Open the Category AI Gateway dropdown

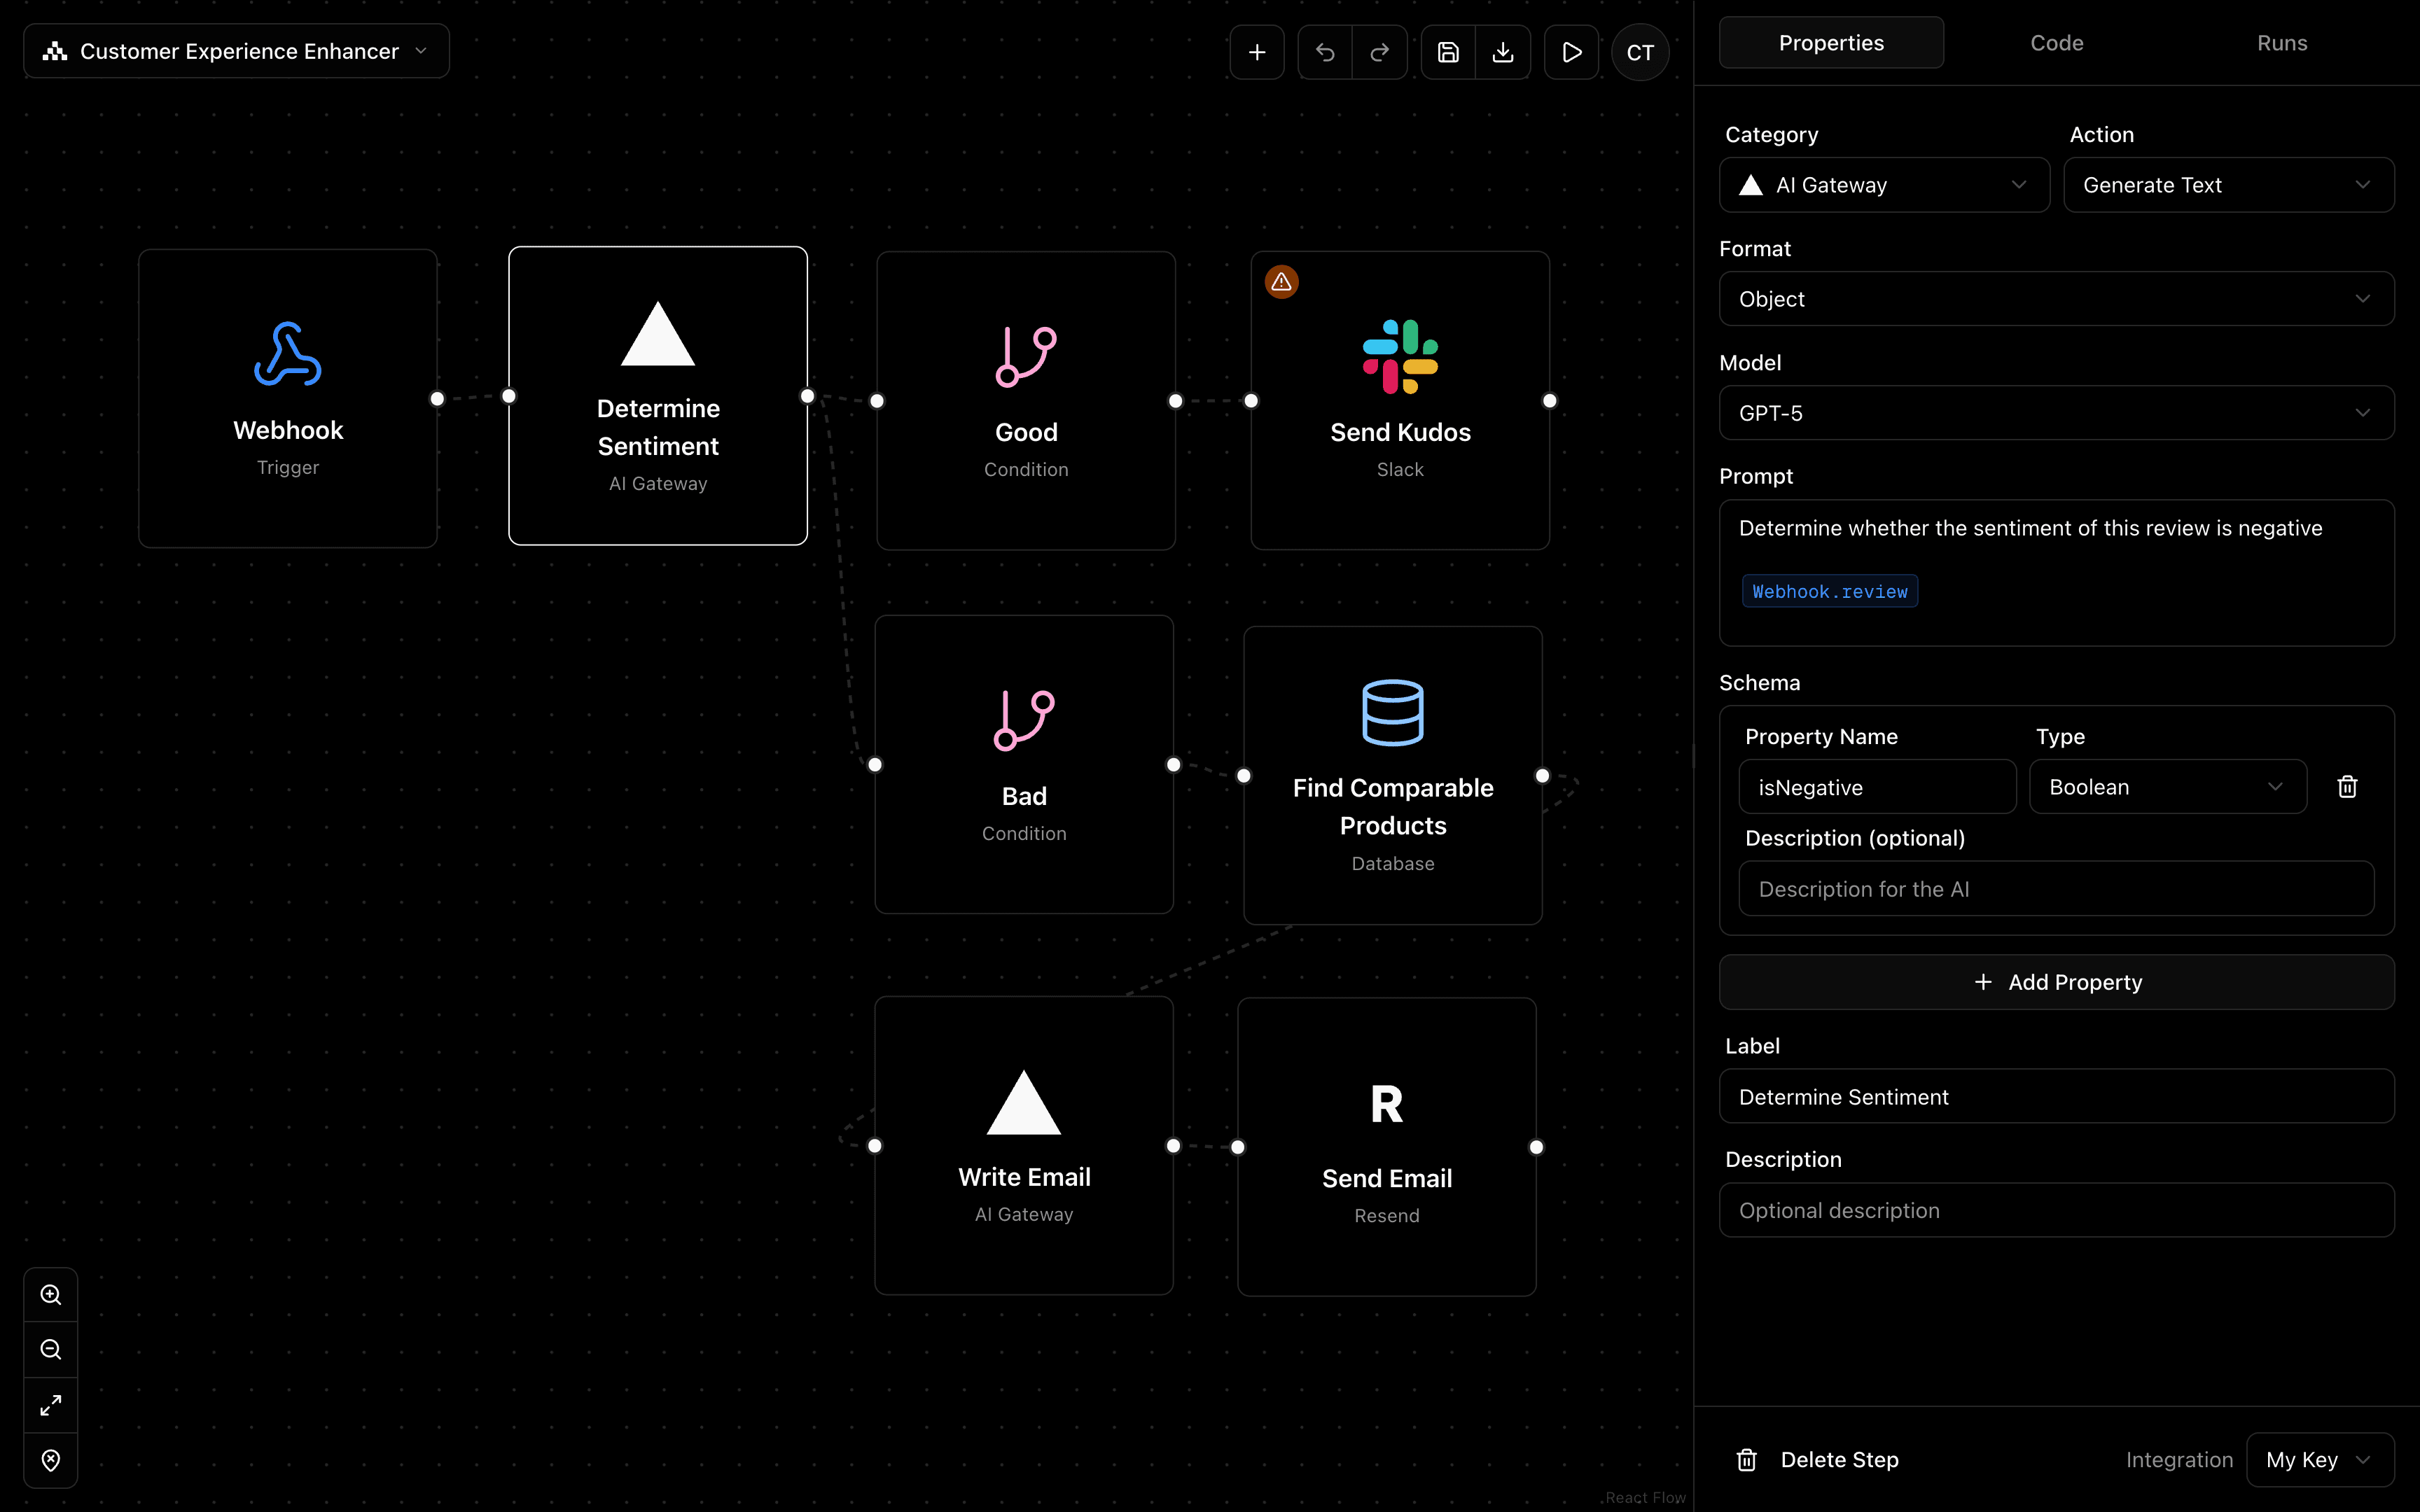(x=1884, y=184)
